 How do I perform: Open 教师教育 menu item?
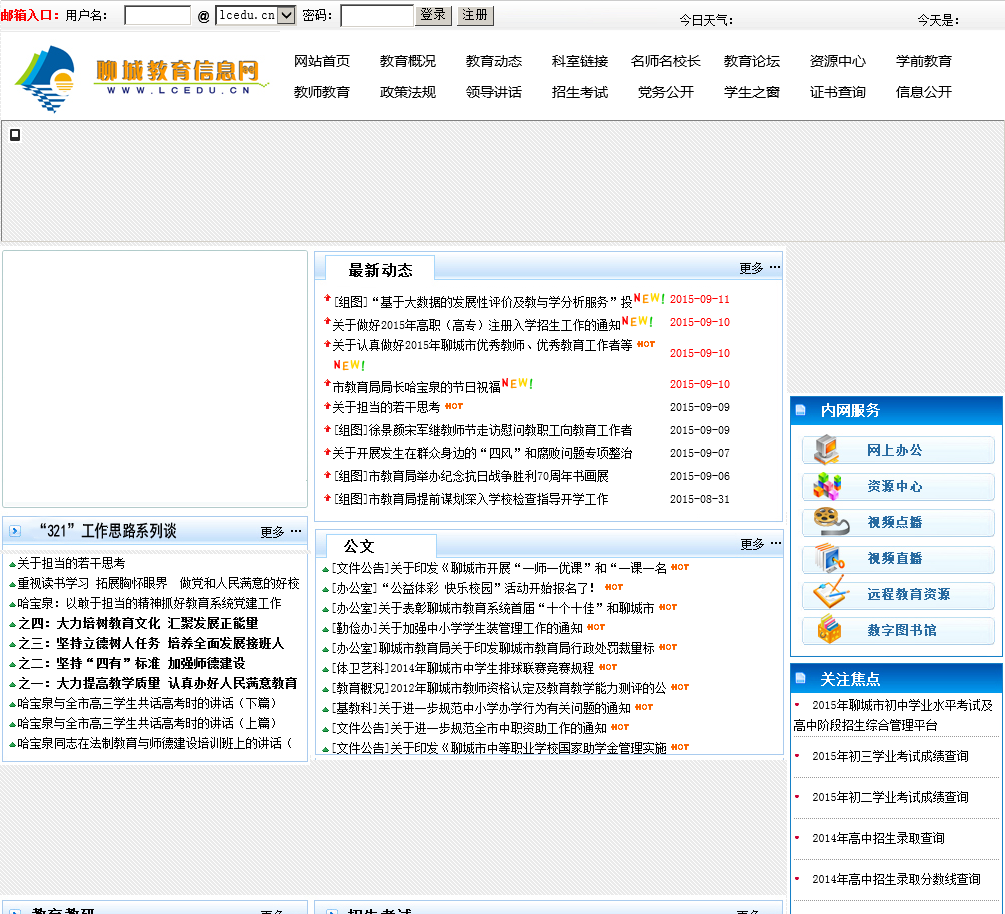tap(322, 92)
